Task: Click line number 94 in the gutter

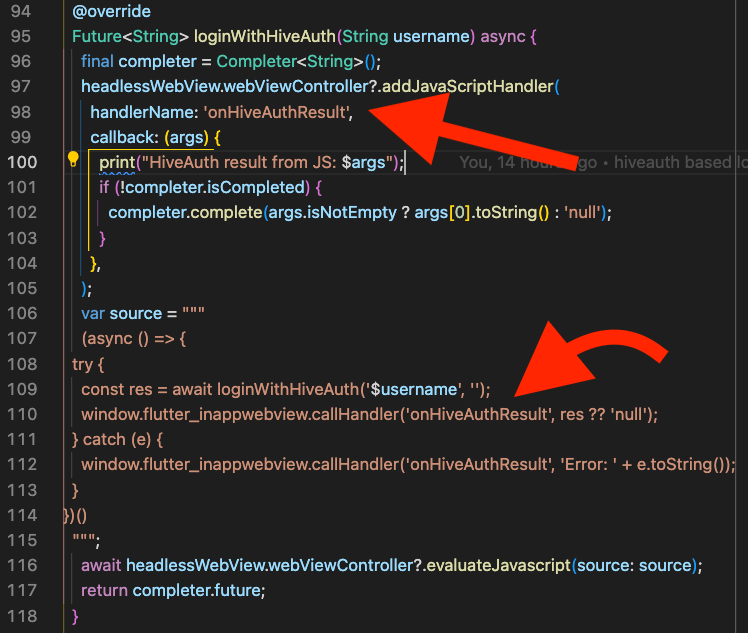Action: click(x=21, y=11)
